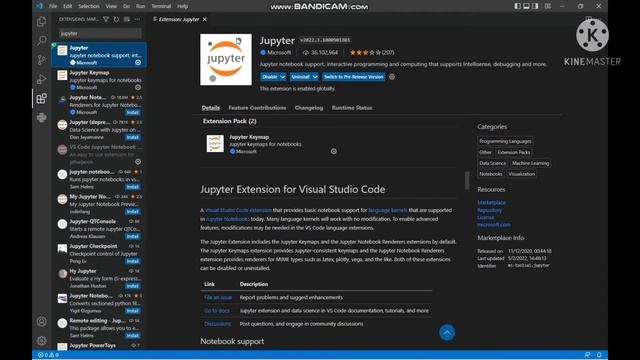Click the Filter Extensions funnel icon
The image size is (640, 360).
coord(106,19)
